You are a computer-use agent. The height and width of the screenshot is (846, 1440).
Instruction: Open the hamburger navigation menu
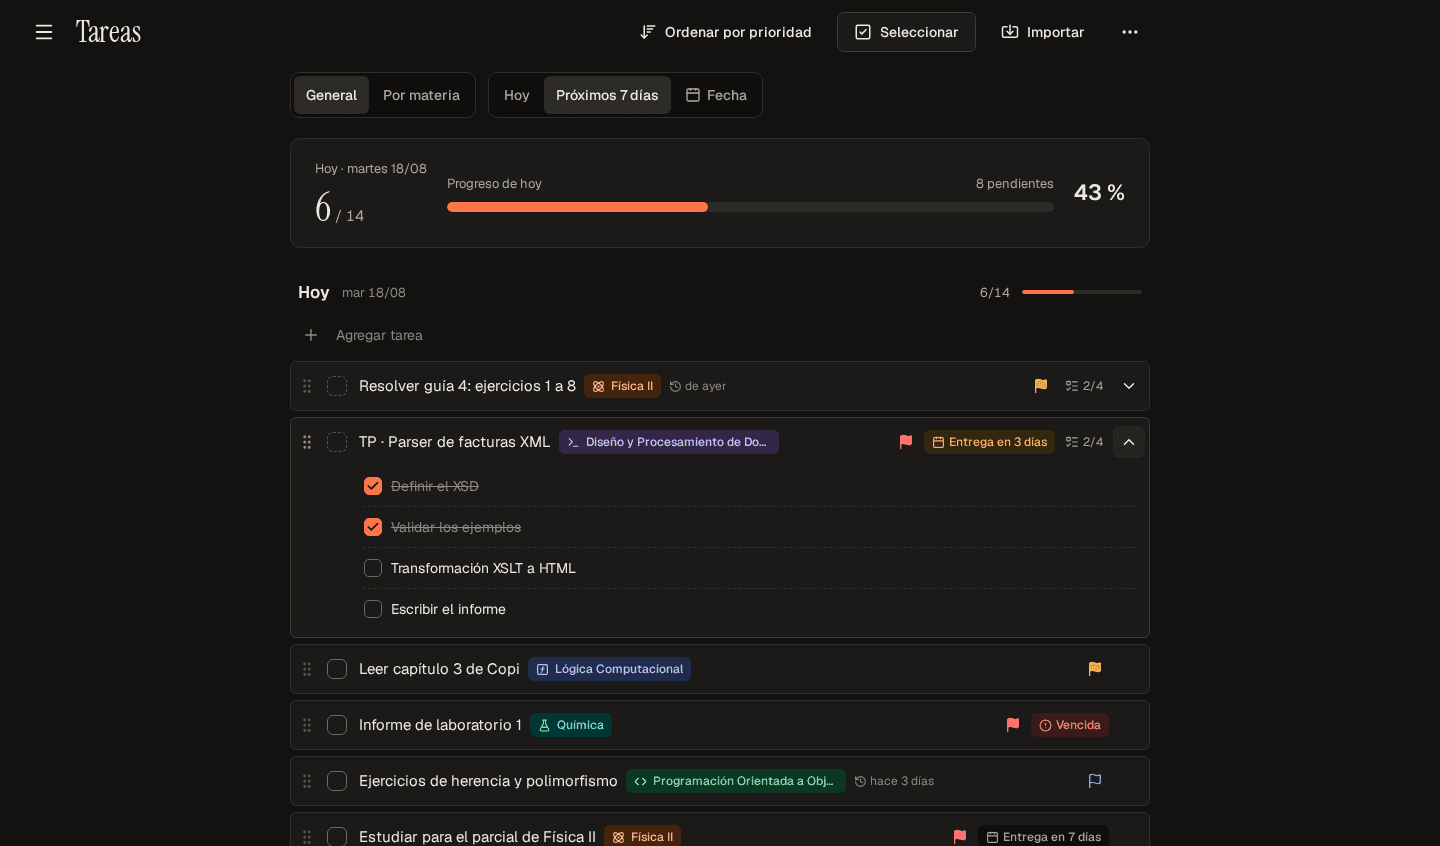click(x=44, y=32)
